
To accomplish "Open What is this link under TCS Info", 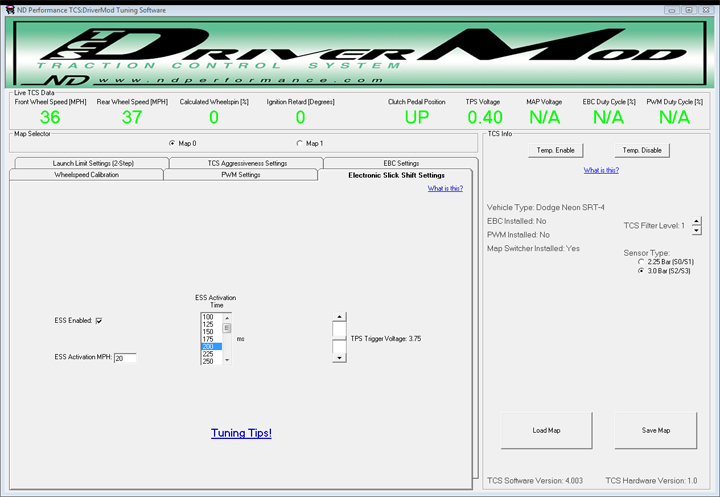I will coord(601,170).
